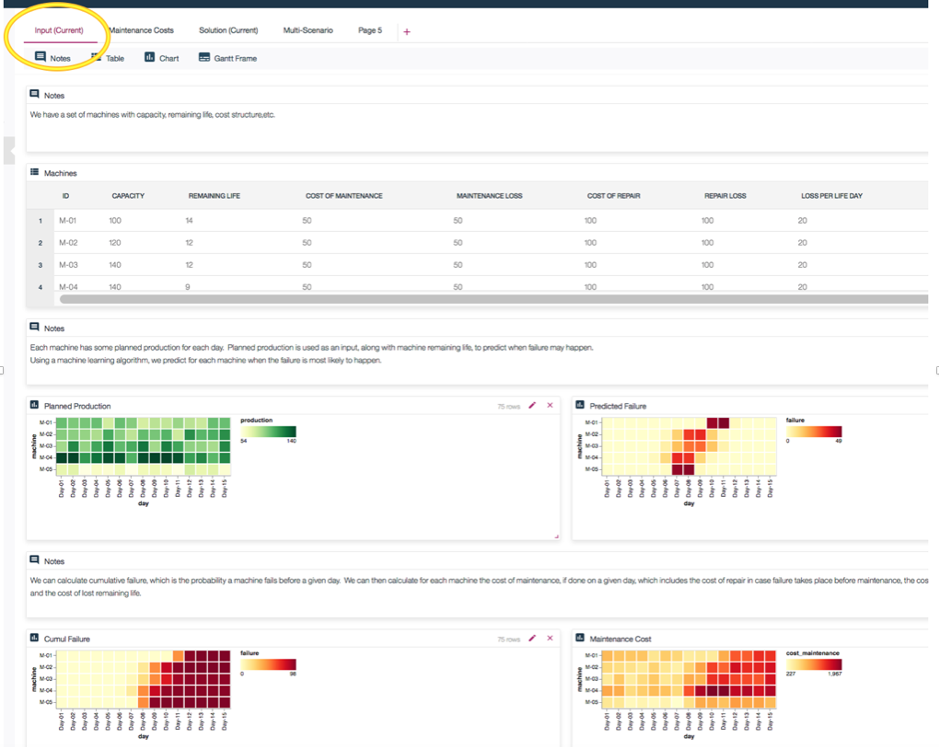939x747 pixels.
Task: Open the Solution (Current) tab
Action: 228,30
